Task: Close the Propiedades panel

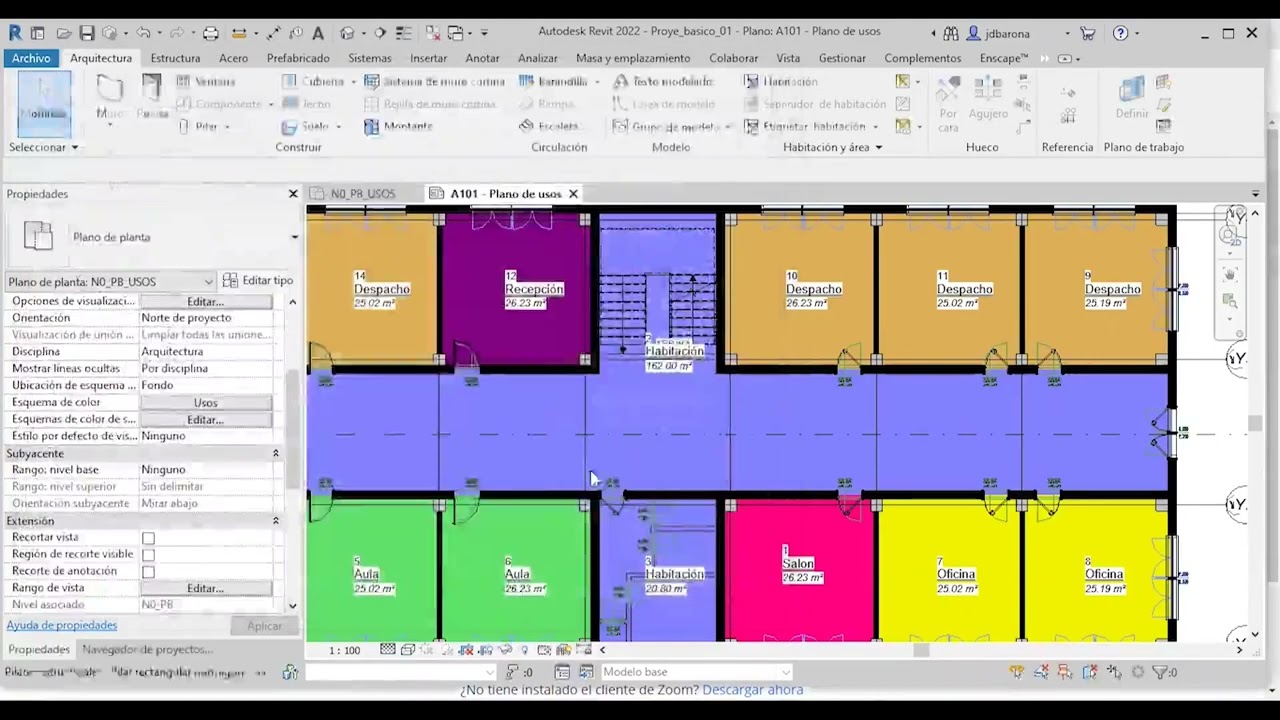Action: [293, 194]
